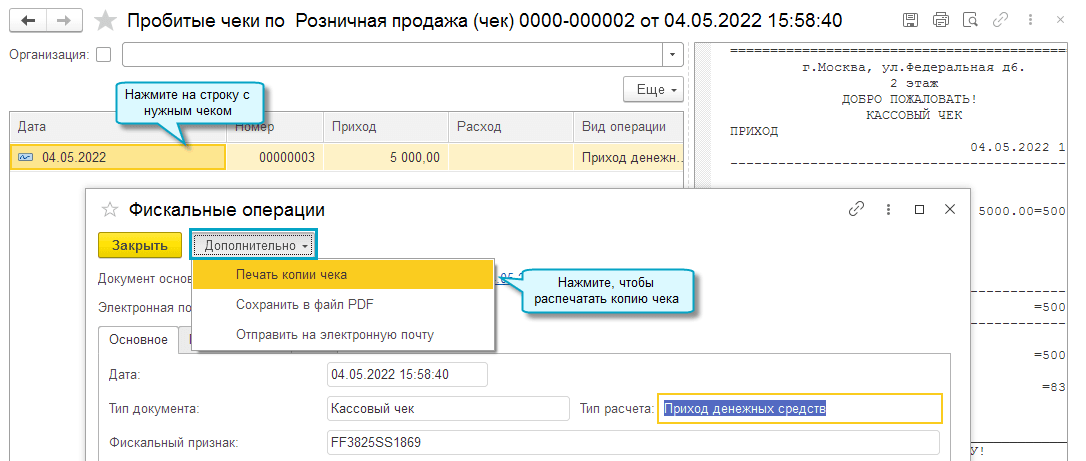Open the print preview icon
1086x461 pixels.
(969, 20)
